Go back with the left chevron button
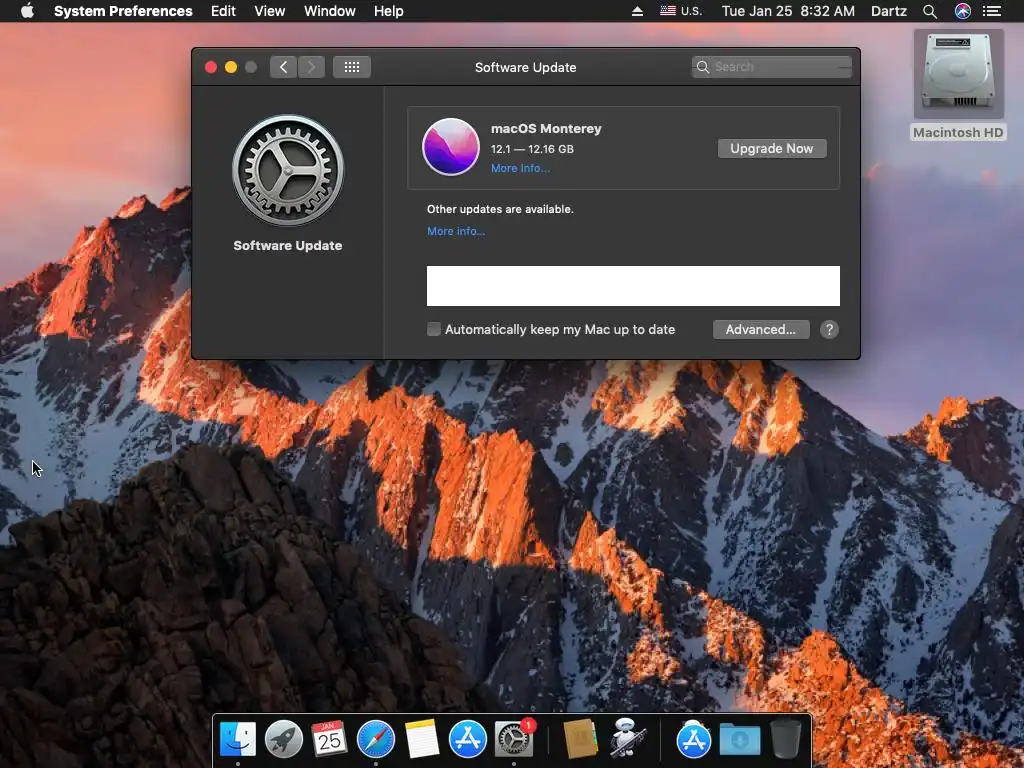This screenshot has height=768, width=1024. [x=283, y=67]
